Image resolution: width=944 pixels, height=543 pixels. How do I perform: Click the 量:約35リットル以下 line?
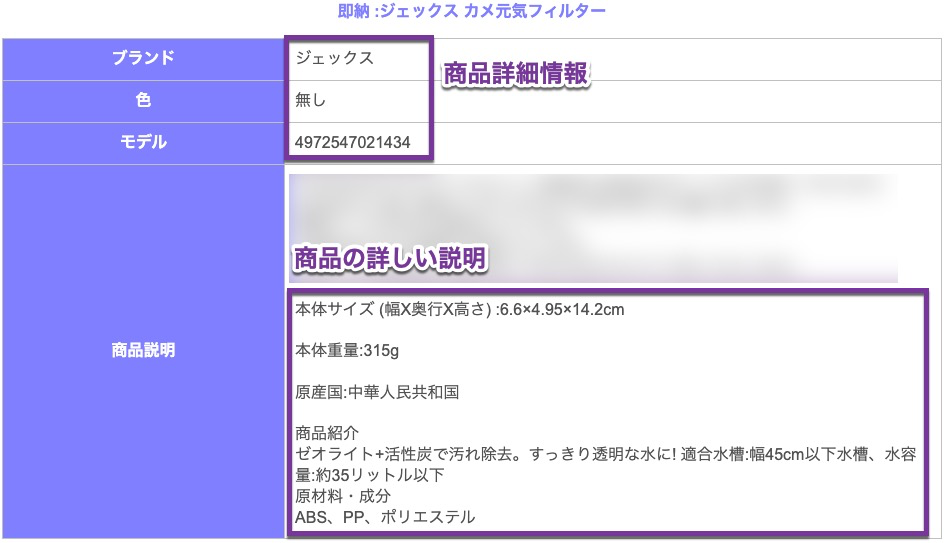[370, 475]
